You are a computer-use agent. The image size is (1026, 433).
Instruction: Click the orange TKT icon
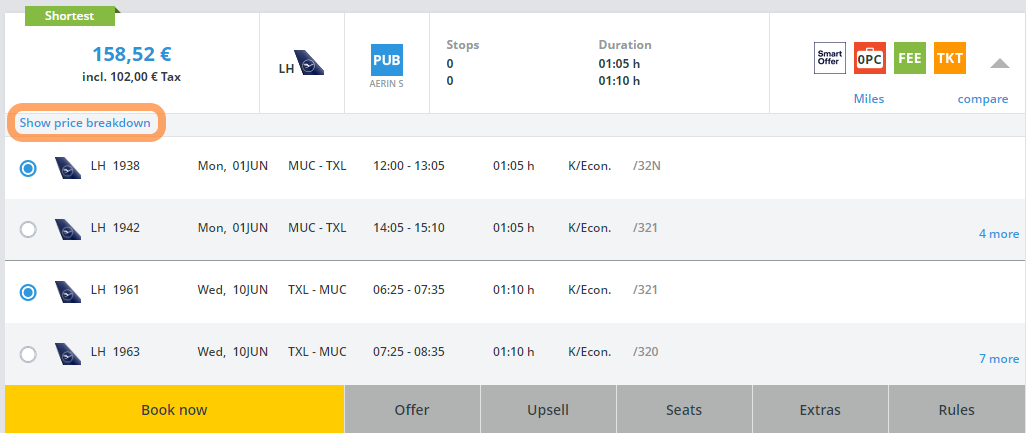pos(949,58)
